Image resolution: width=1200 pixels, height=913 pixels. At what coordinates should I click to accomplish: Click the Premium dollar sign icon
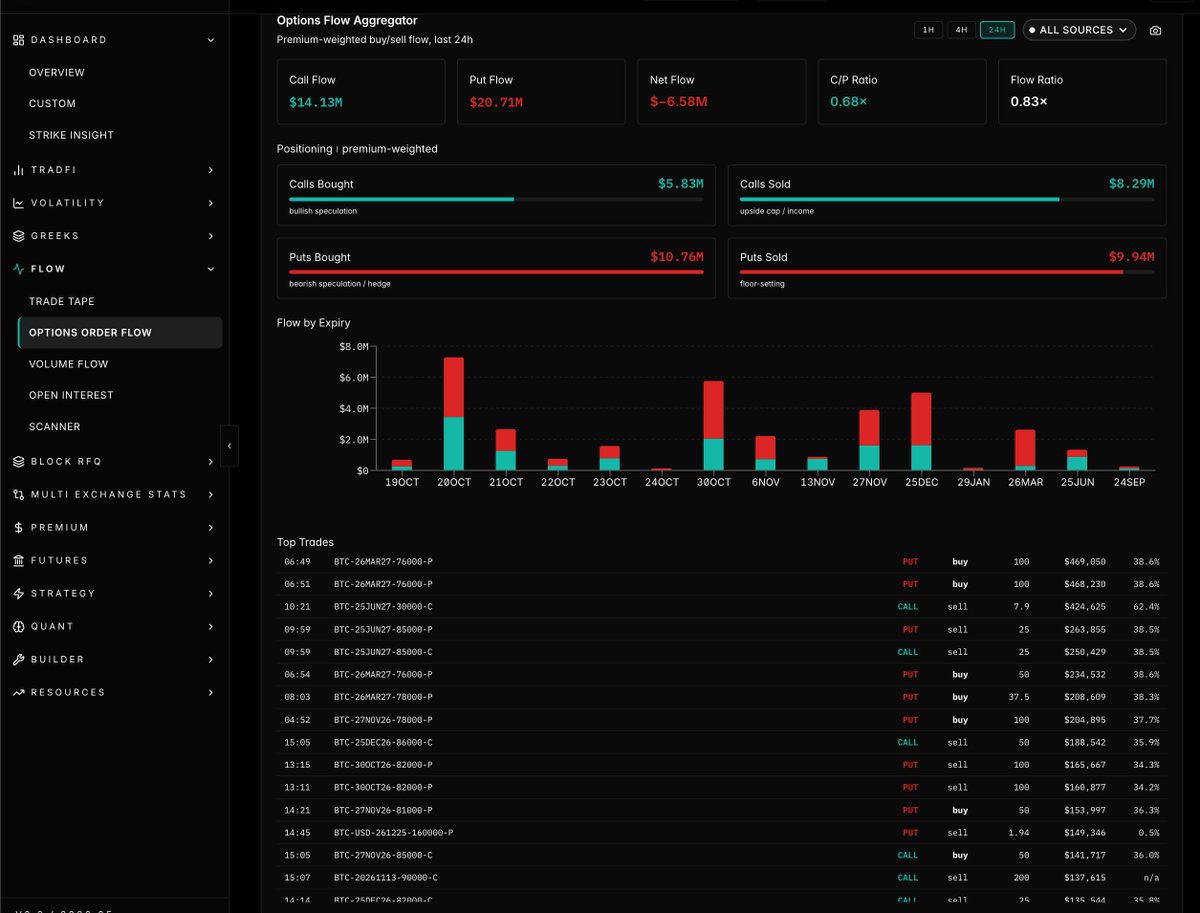click(18, 528)
